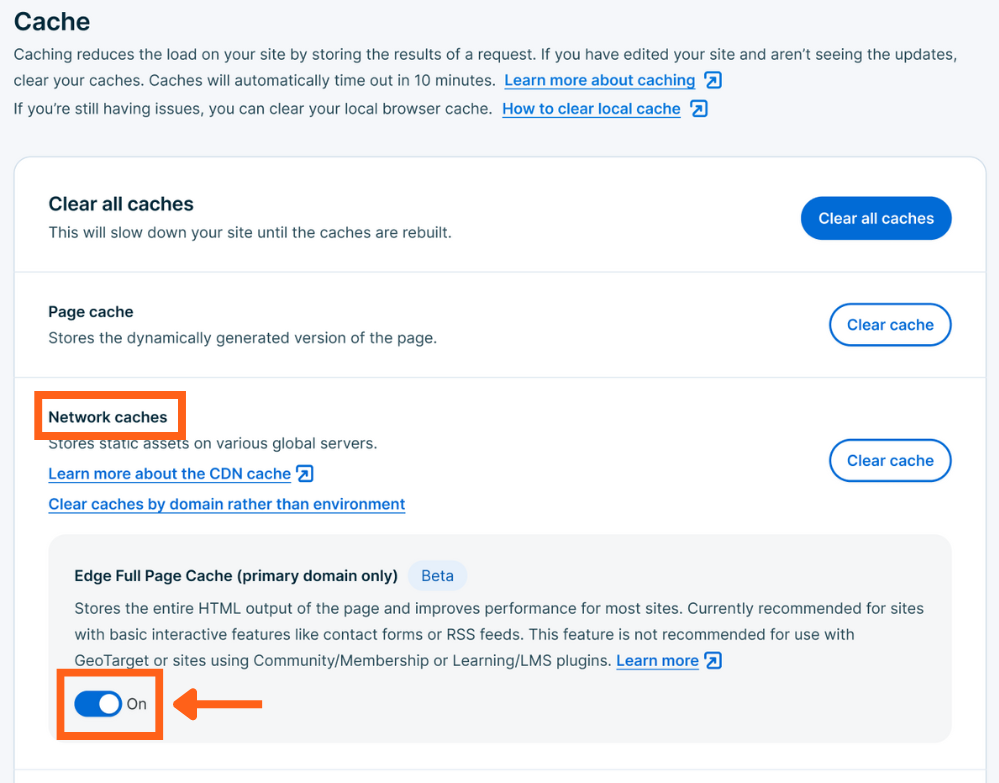This screenshot has height=783, width=999.
Task: Follow Learn more about the CDN cache link
Action: [169, 474]
